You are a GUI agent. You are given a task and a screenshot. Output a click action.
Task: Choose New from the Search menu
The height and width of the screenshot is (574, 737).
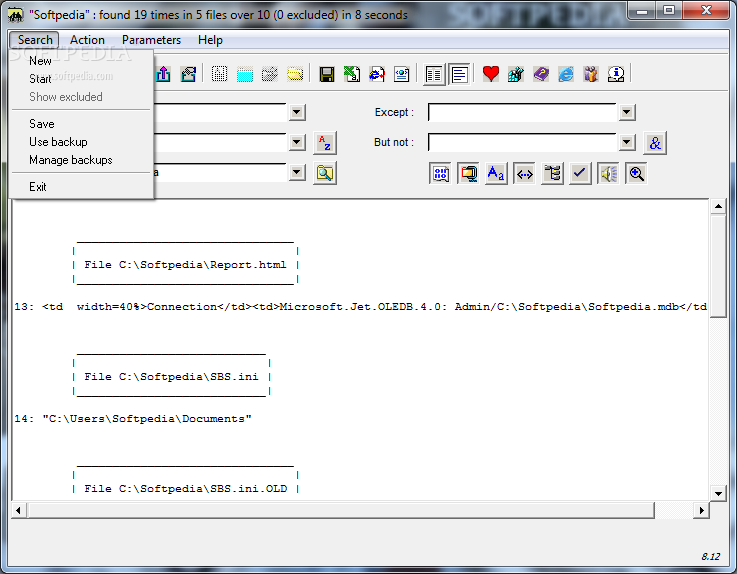(81, 61)
